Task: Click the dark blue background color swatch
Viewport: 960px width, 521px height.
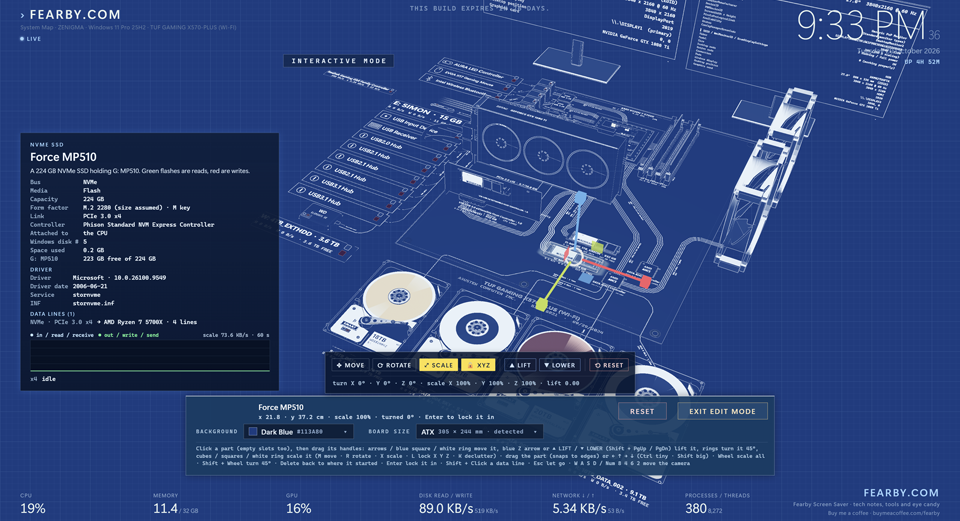Action: pyautogui.click(x=253, y=432)
